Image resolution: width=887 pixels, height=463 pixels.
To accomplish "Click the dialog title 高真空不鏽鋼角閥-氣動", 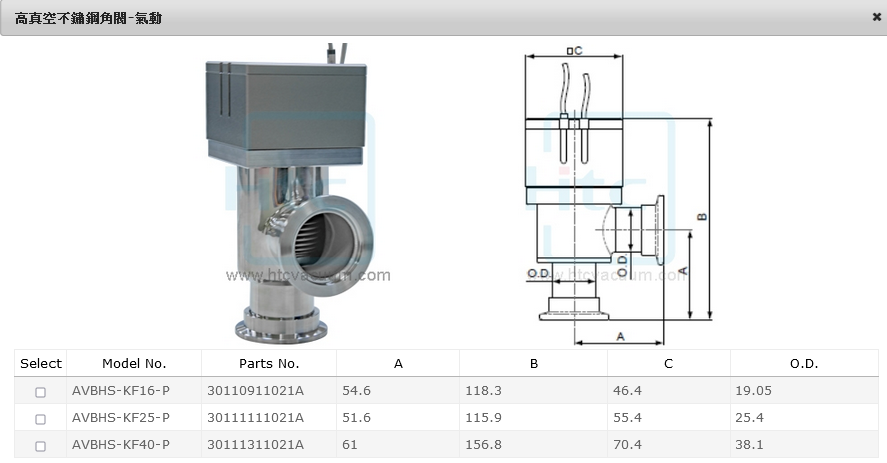I will tap(89, 18).
